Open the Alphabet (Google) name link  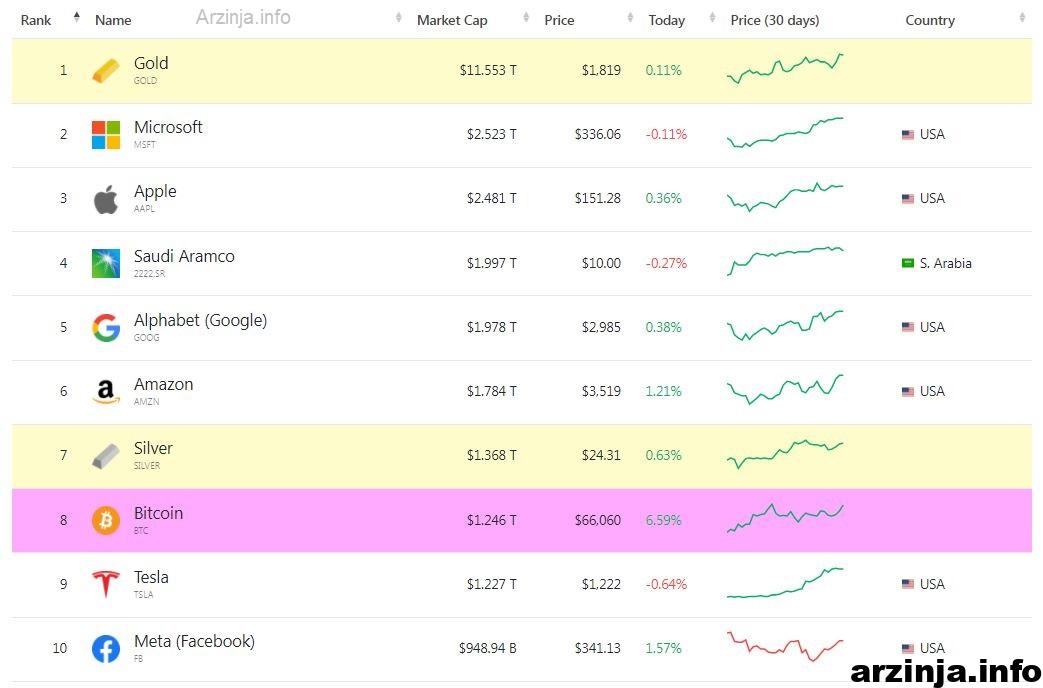pos(200,321)
